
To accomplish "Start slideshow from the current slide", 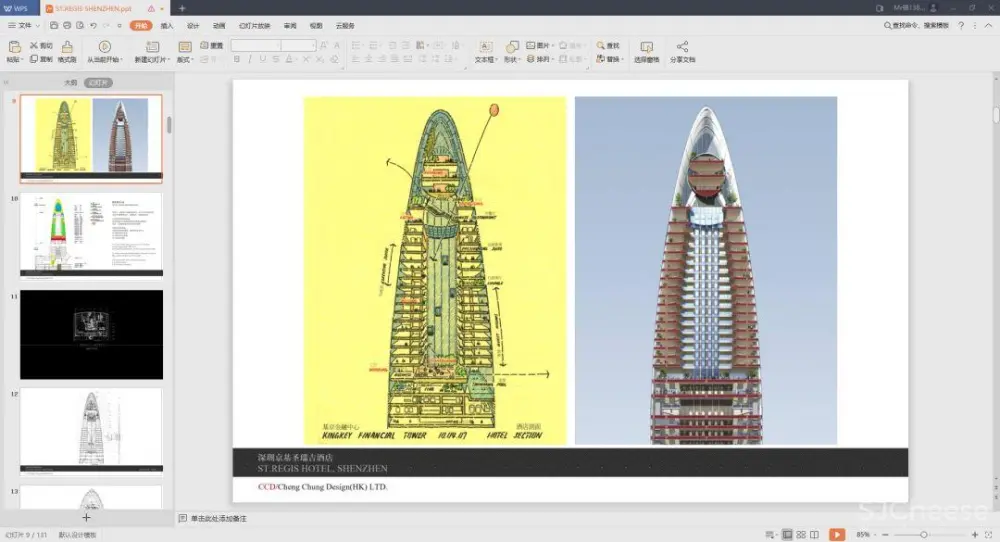I will [x=104, y=47].
